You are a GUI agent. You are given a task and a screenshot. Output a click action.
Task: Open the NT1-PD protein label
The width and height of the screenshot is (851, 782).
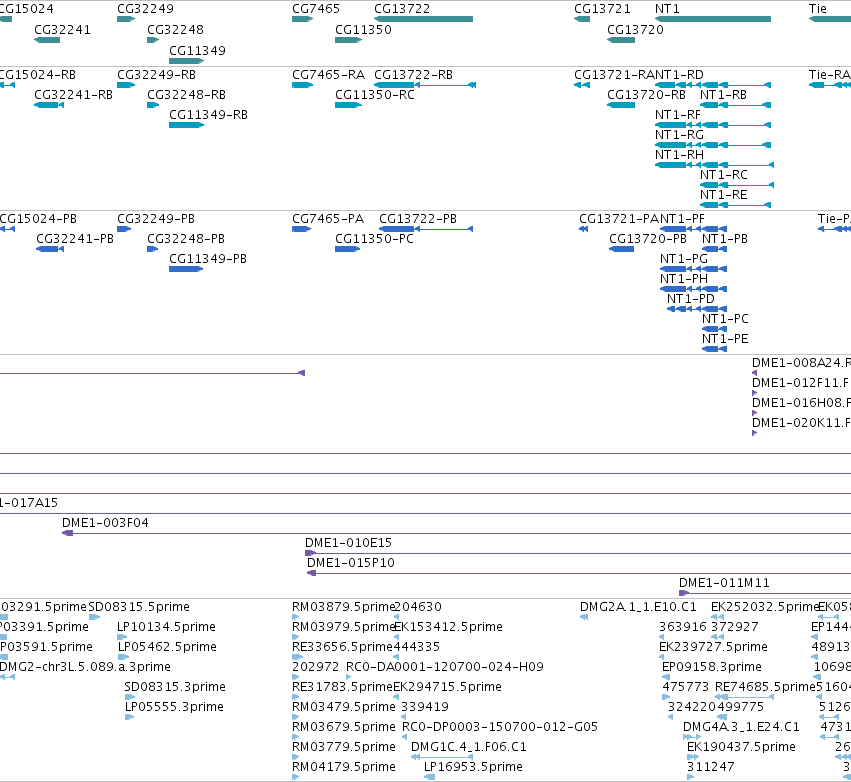tap(691, 299)
